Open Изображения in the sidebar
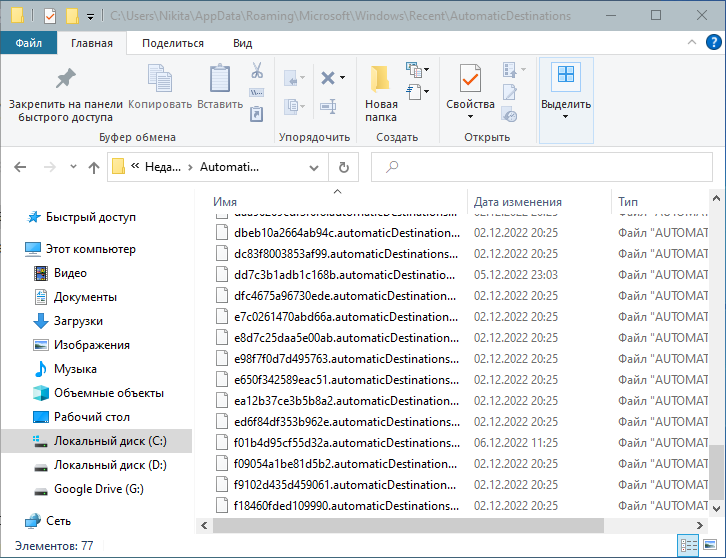The width and height of the screenshot is (726, 558). (92, 345)
